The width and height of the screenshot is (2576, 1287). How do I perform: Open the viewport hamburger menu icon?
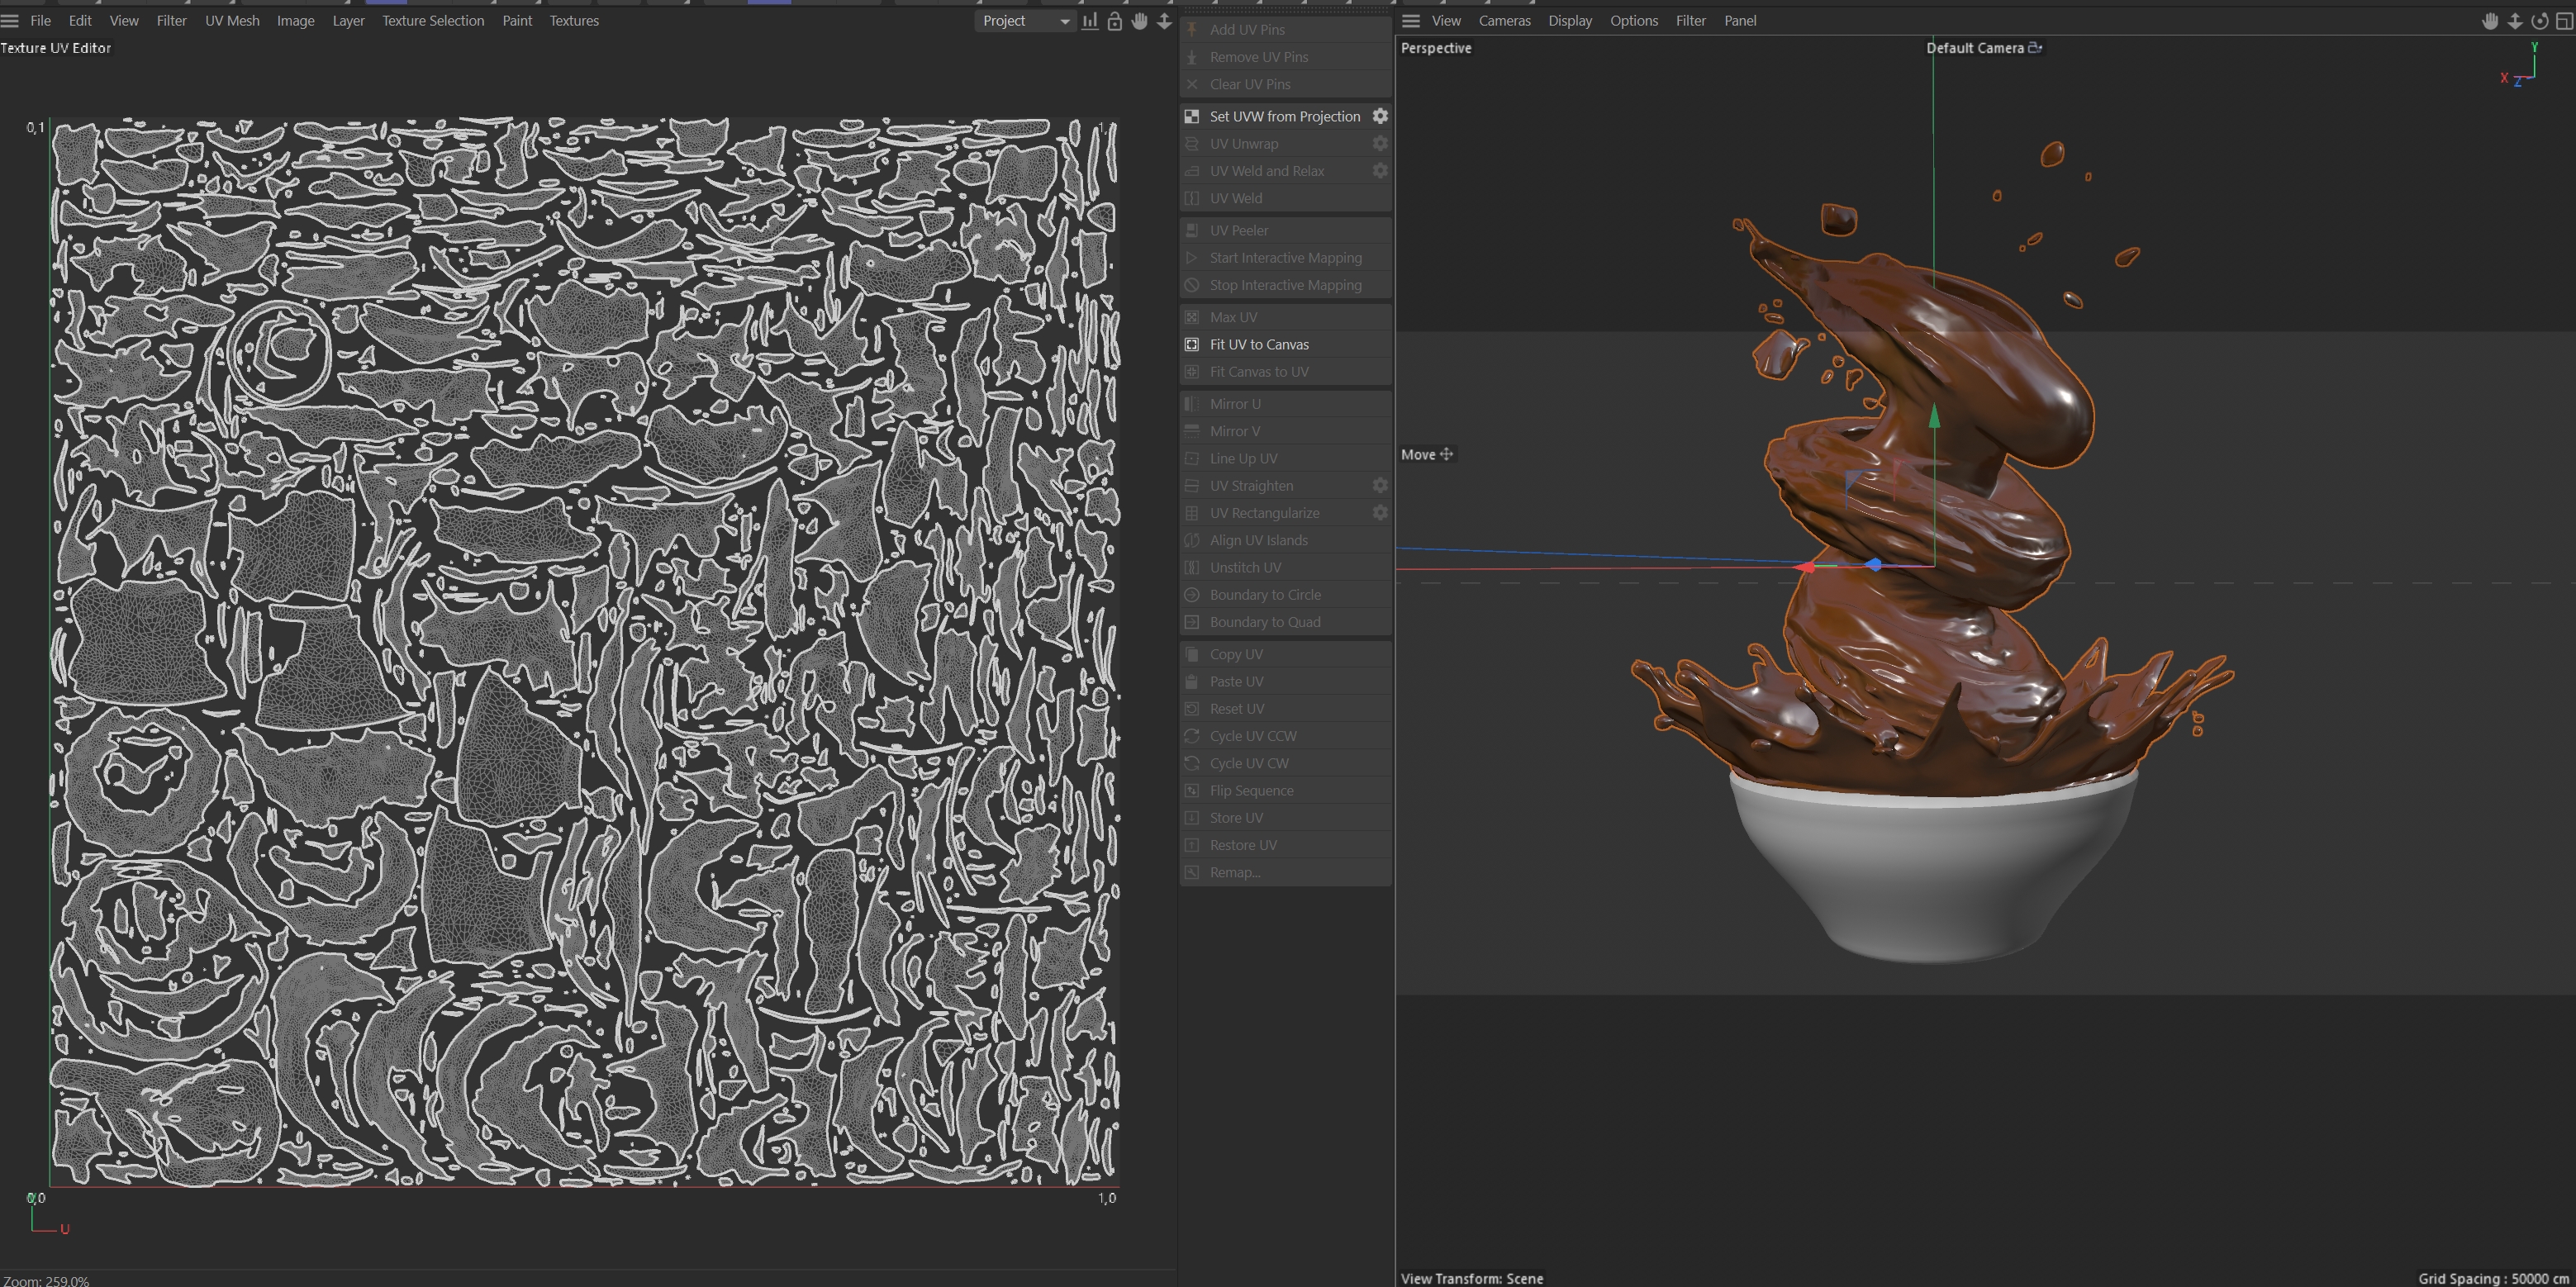[x=1410, y=21]
